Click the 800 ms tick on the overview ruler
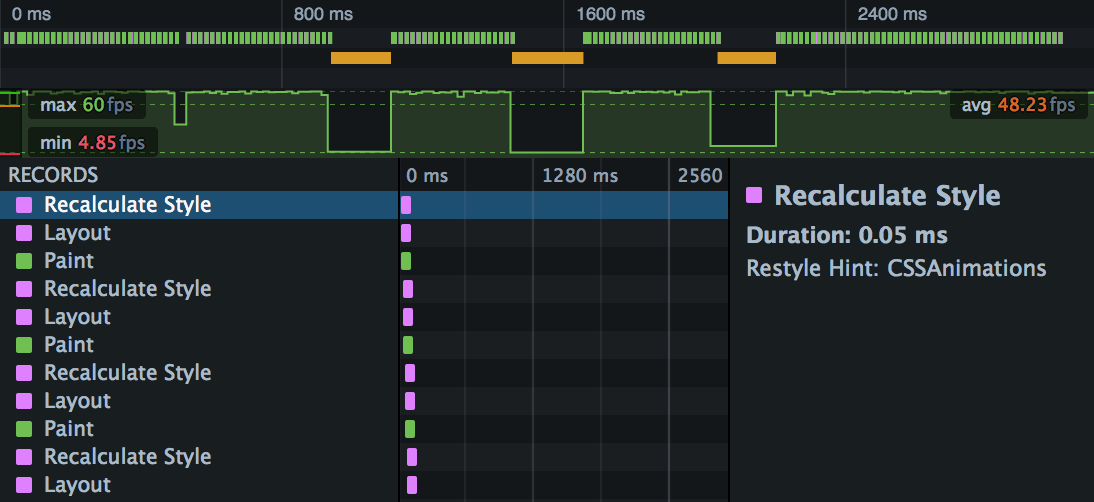 324,14
